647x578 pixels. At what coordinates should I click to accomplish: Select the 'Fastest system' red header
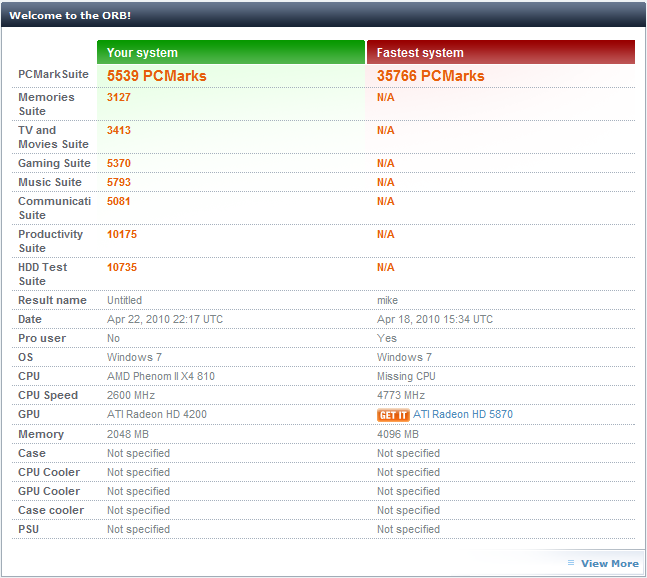(501, 52)
